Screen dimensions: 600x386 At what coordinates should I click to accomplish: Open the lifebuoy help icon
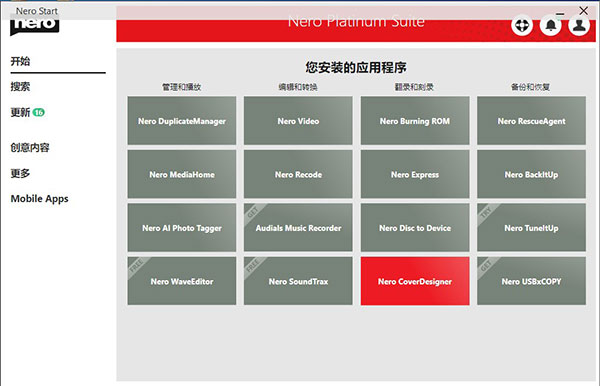pyautogui.click(x=522, y=26)
